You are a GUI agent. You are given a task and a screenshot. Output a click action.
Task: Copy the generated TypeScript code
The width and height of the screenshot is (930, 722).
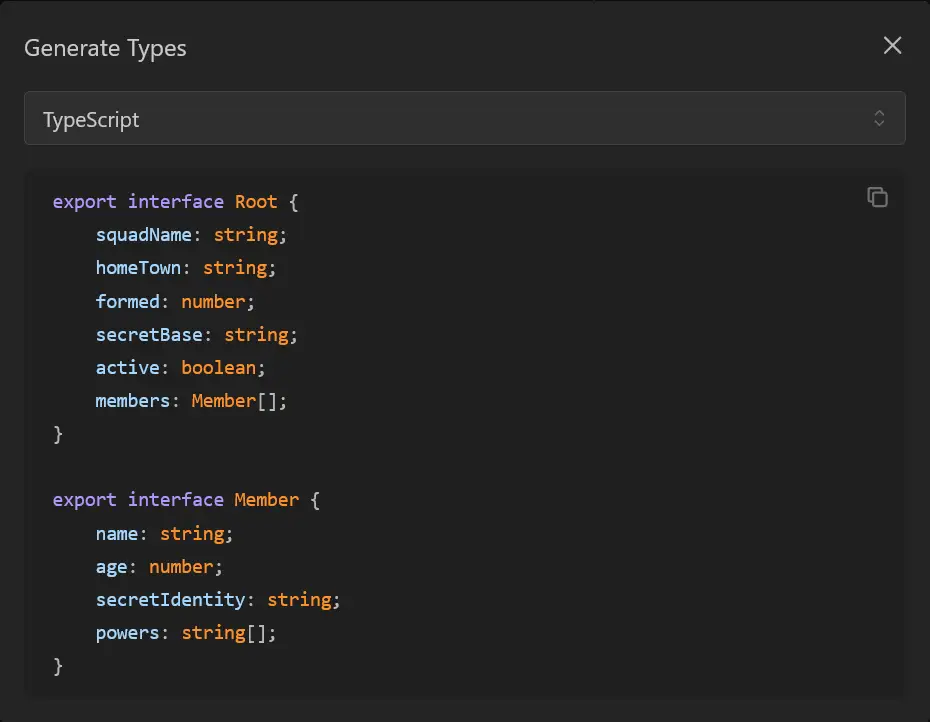877,197
